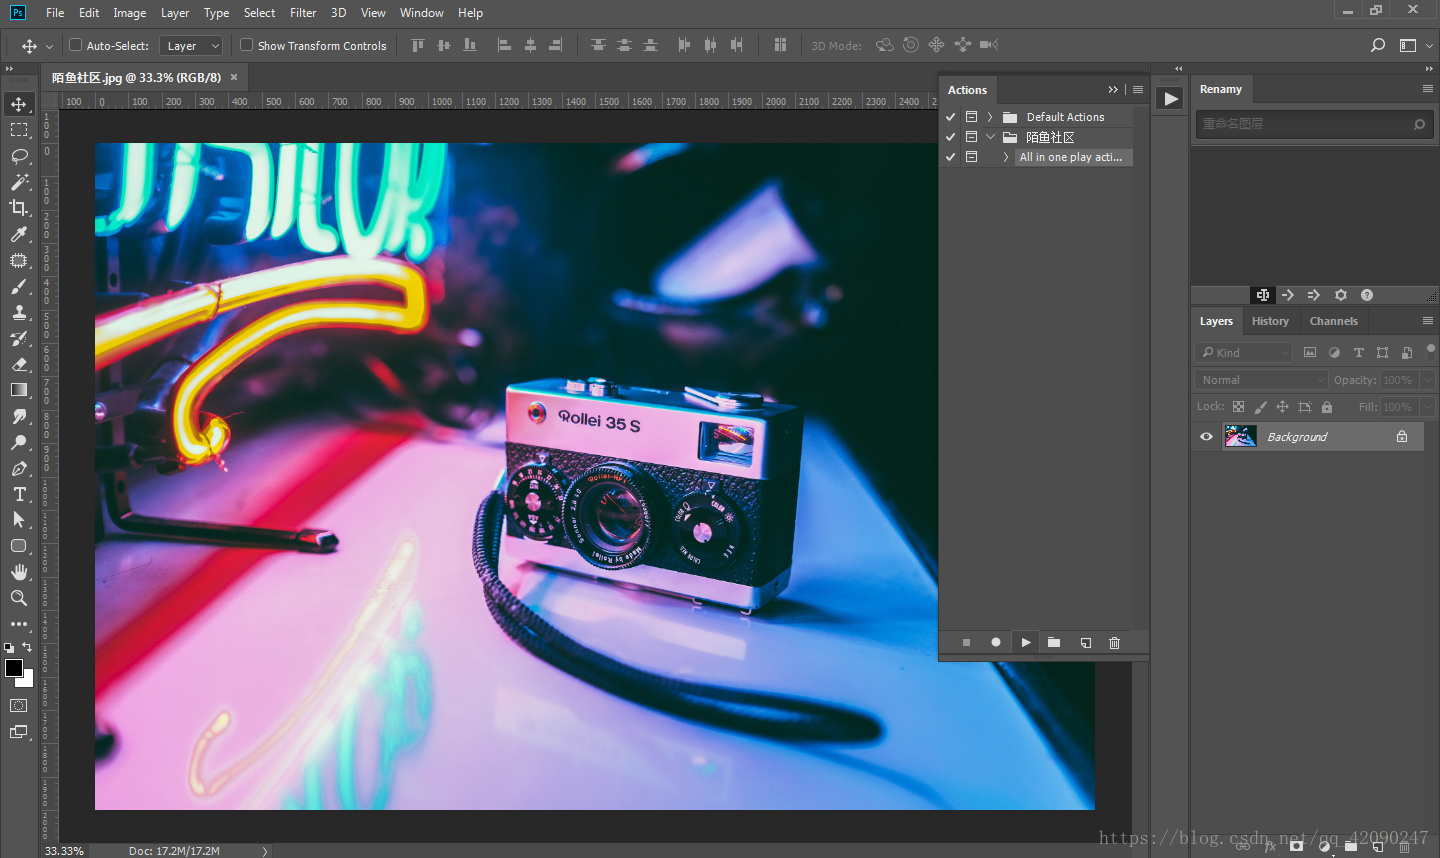Switch to the Channels tab
This screenshot has width=1440, height=858.
coord(1333,321)
